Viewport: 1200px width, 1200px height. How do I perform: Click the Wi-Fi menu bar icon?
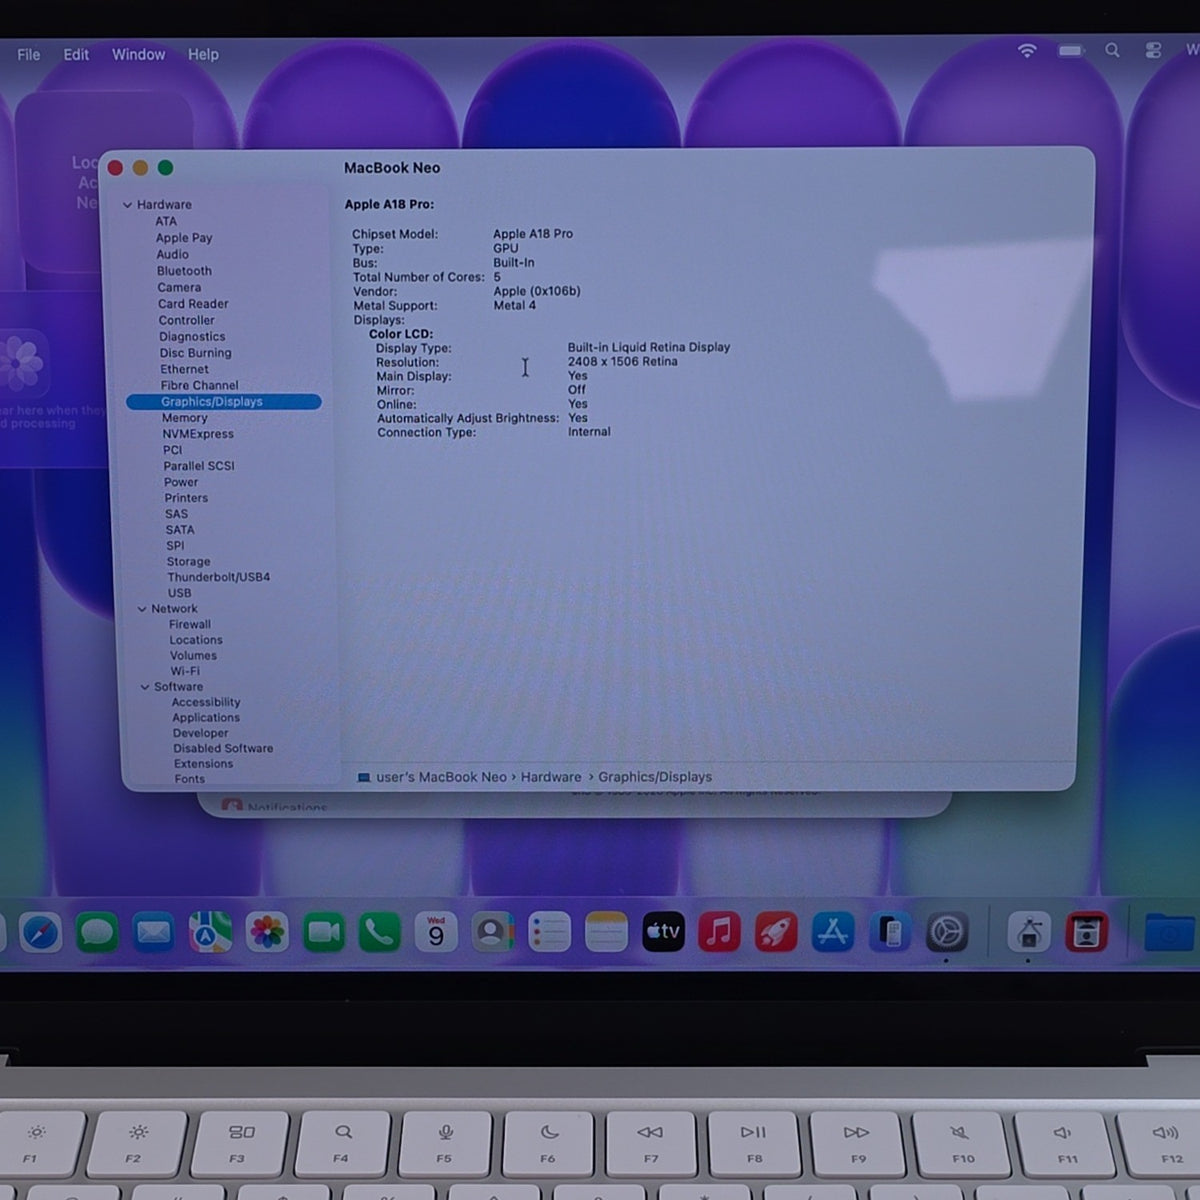pyautogui.click(x=1027, y=50)
